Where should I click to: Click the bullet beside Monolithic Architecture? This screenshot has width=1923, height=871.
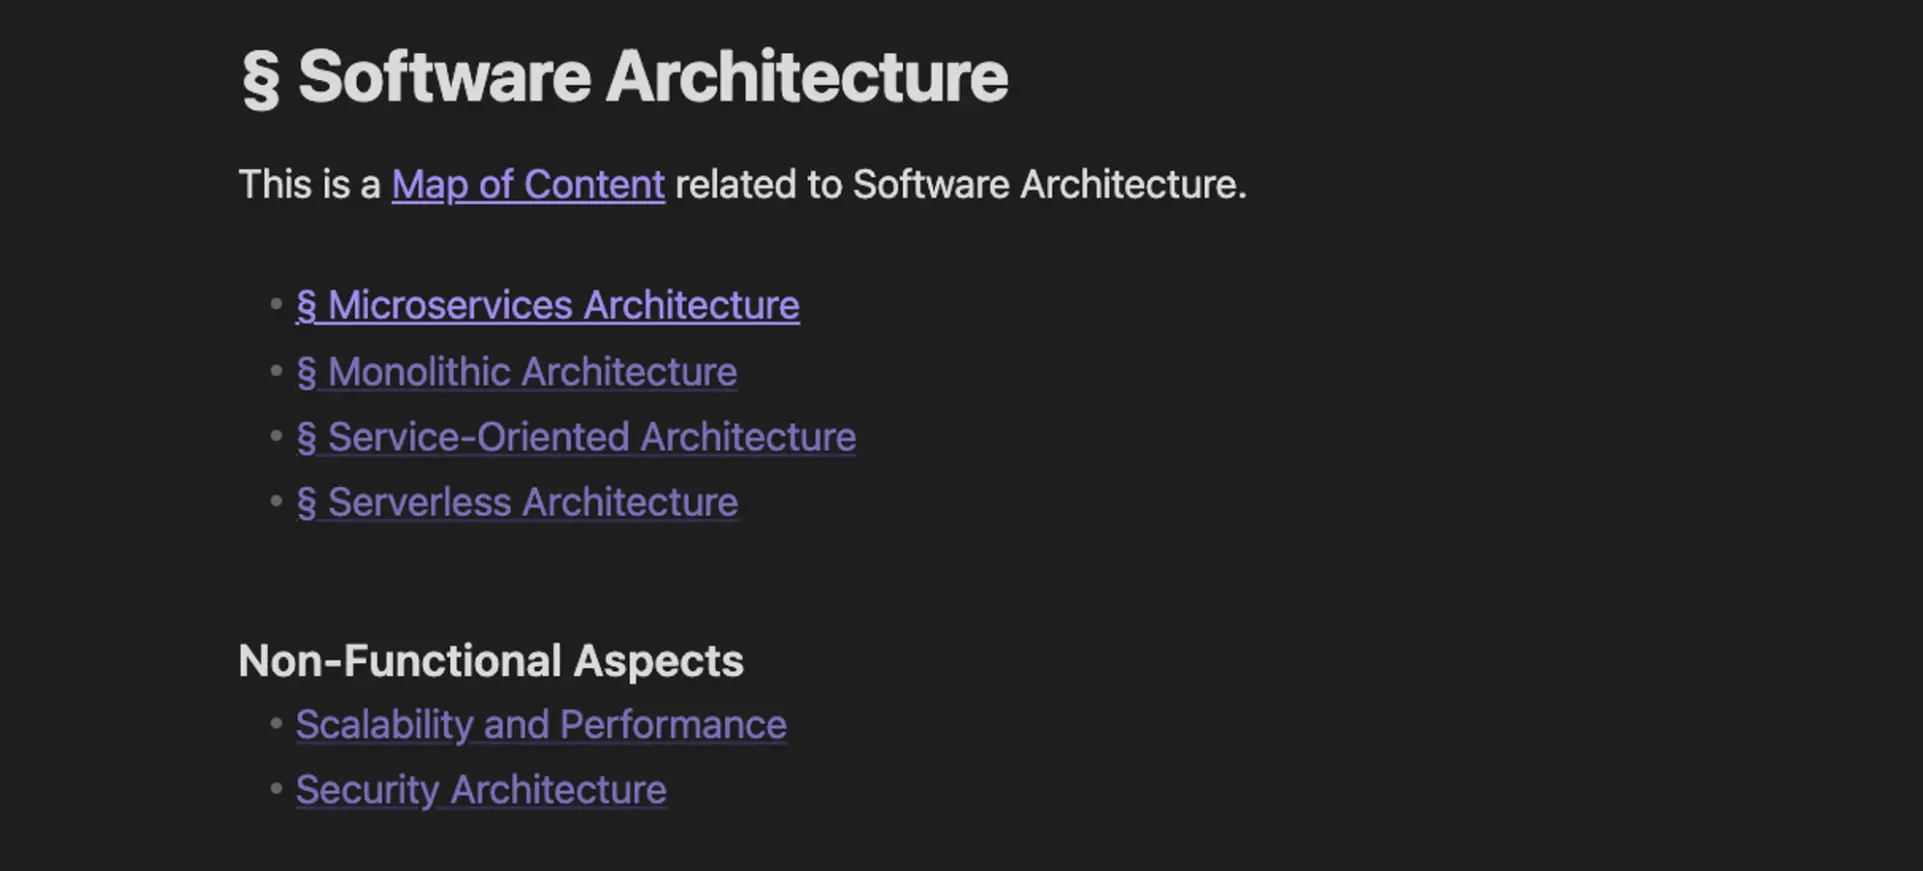277,371
